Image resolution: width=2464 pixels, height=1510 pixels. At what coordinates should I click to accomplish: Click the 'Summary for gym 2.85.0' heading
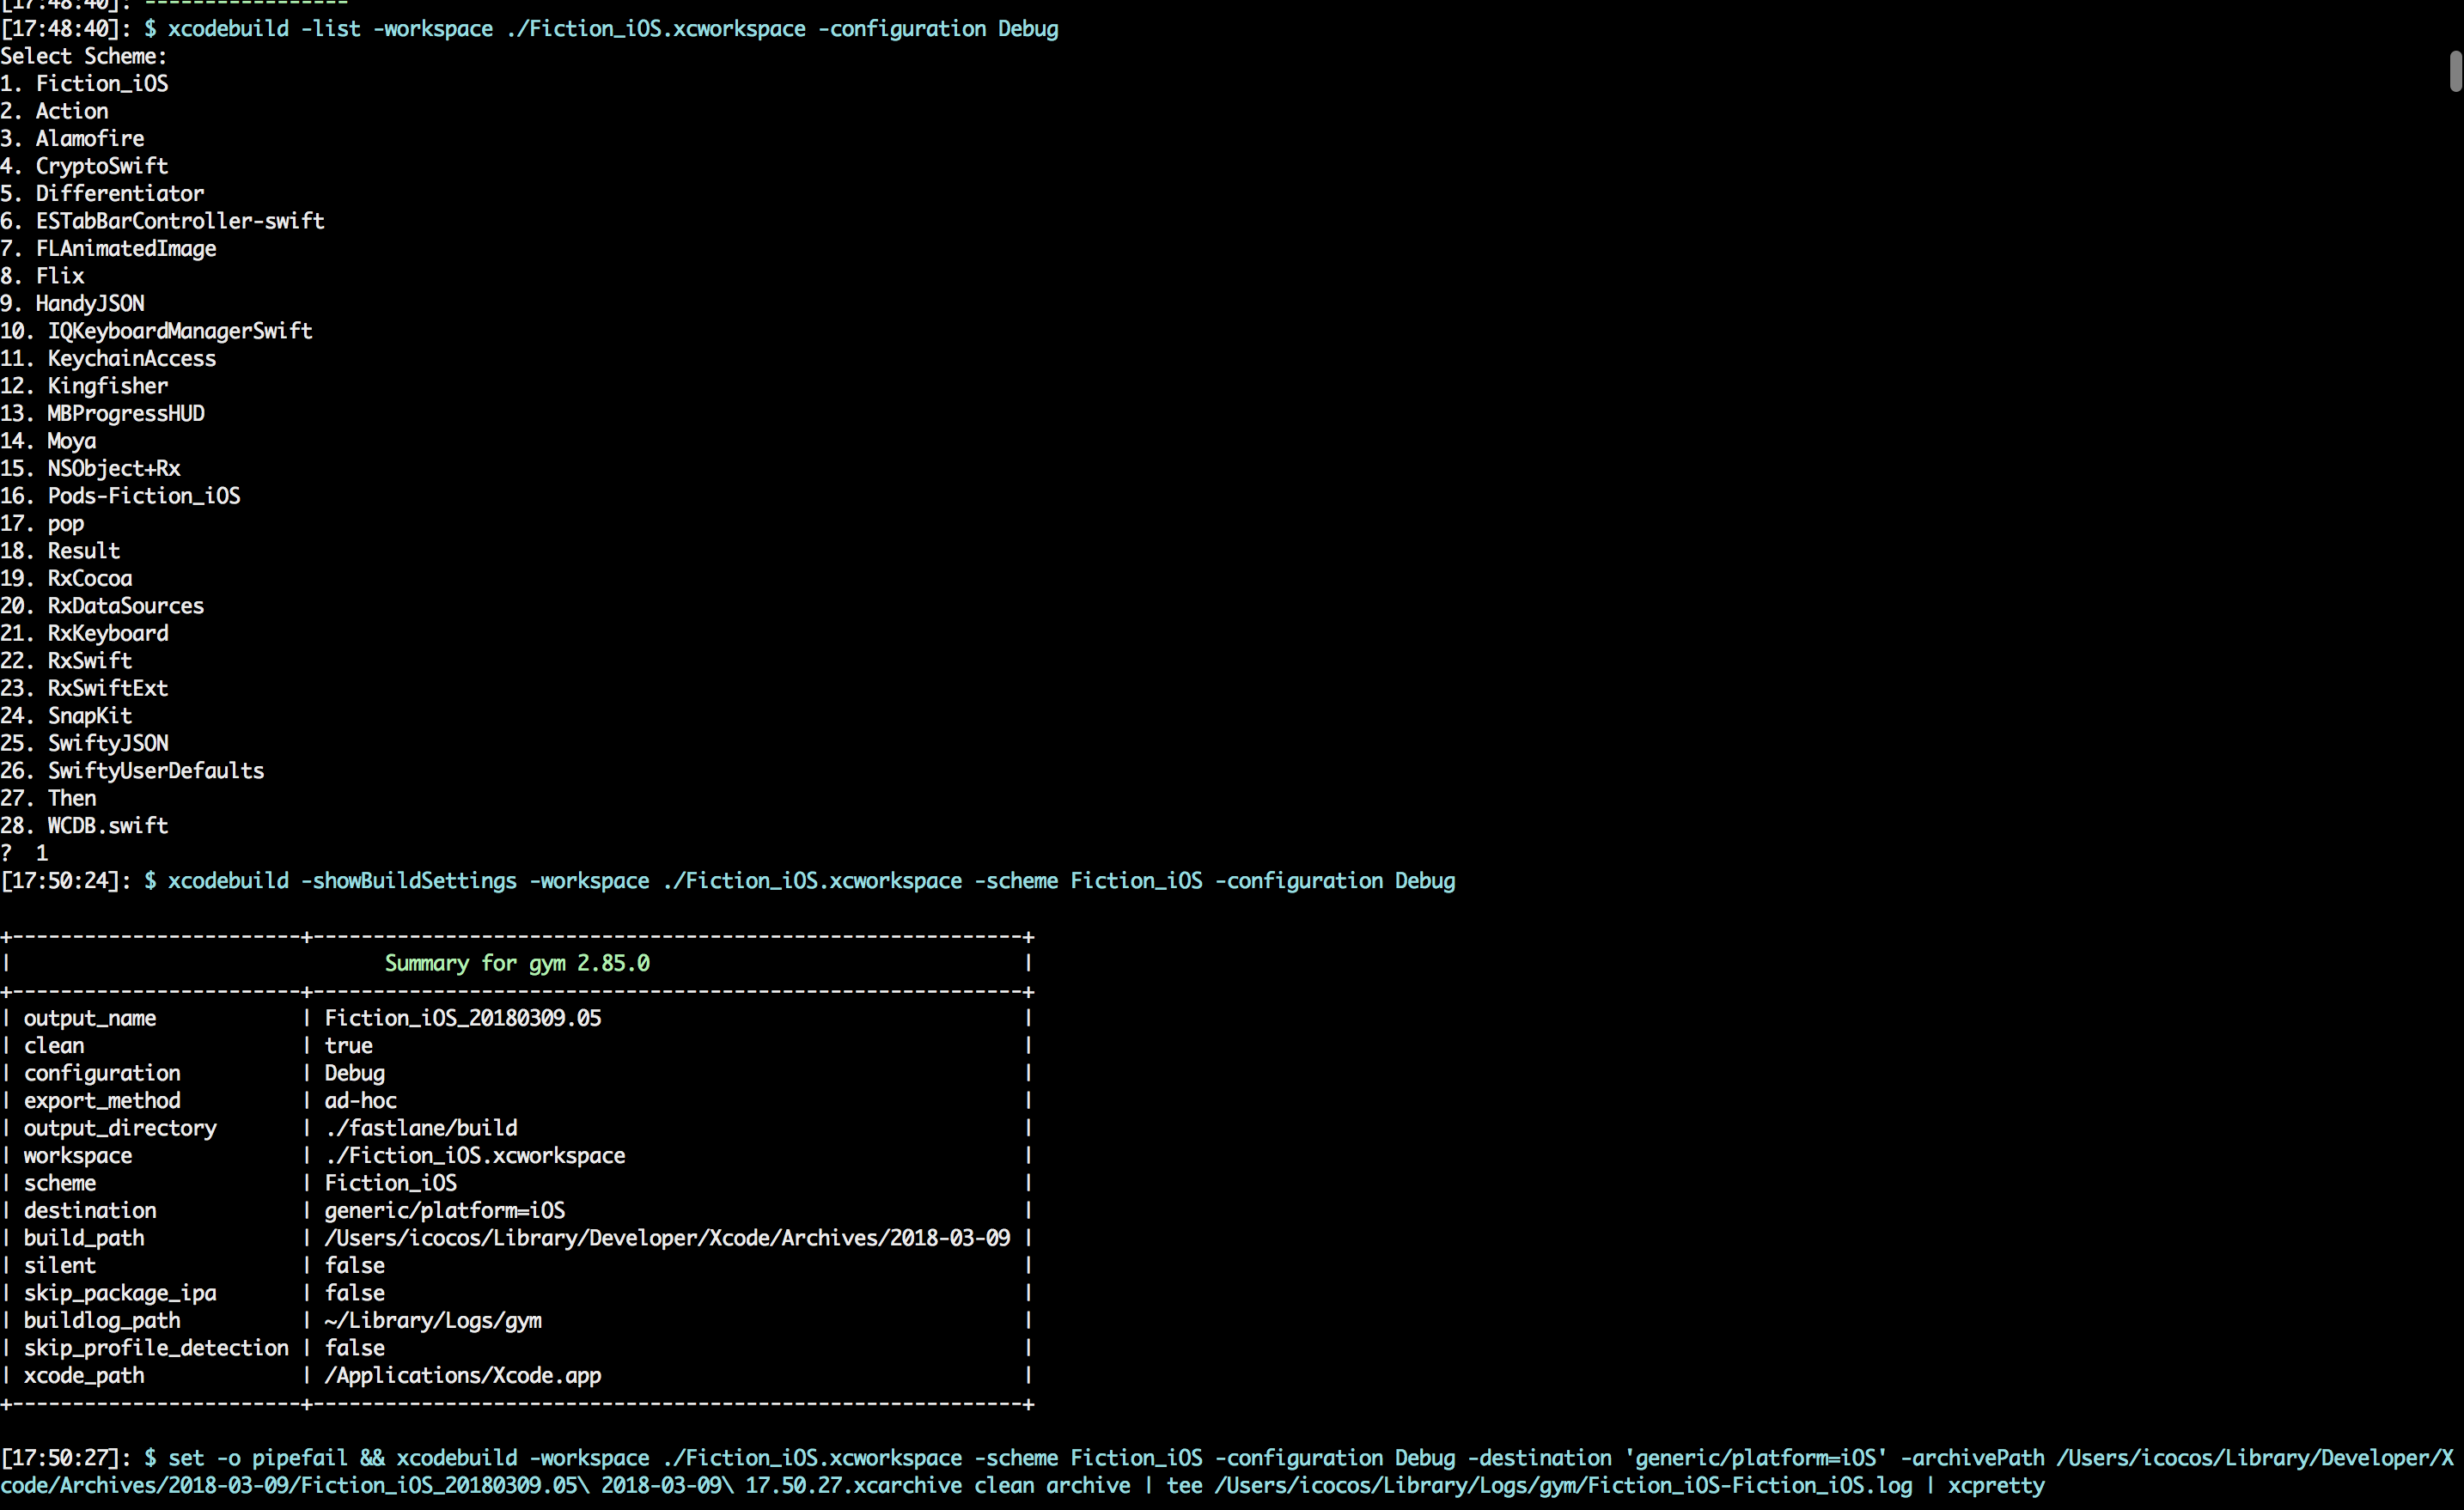517,963
